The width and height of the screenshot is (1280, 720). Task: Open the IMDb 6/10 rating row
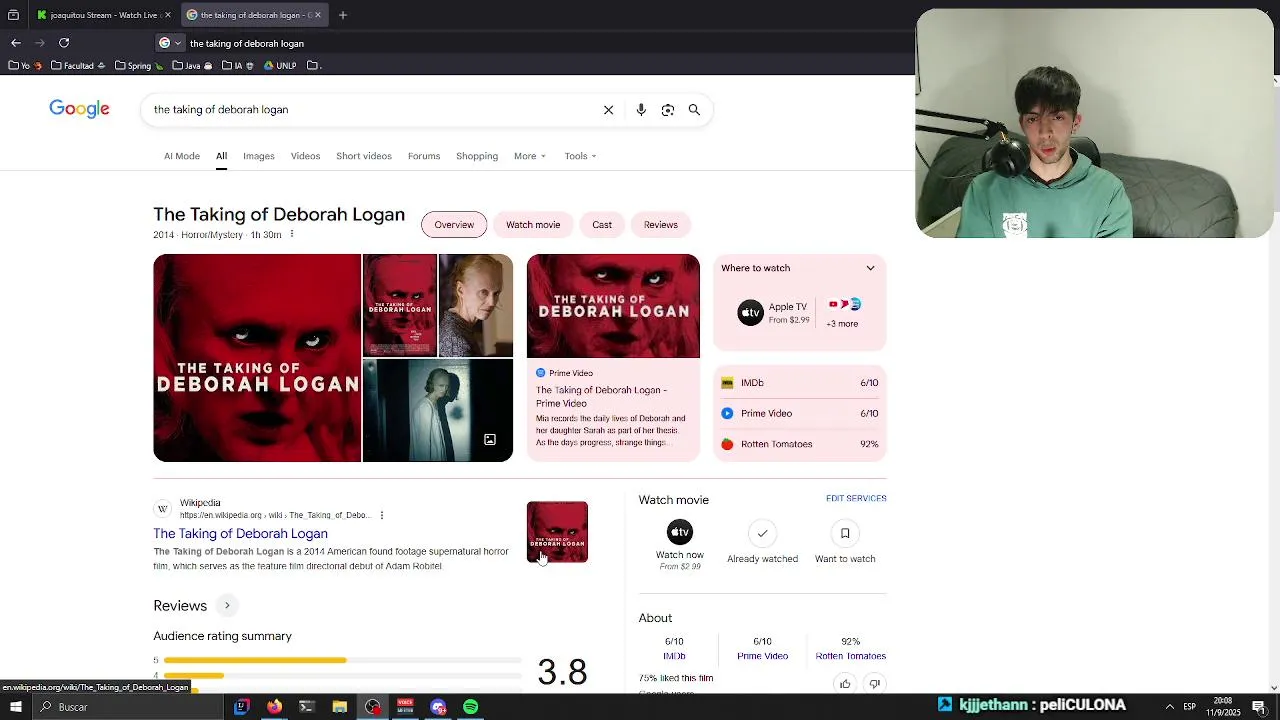coord(800,383)
